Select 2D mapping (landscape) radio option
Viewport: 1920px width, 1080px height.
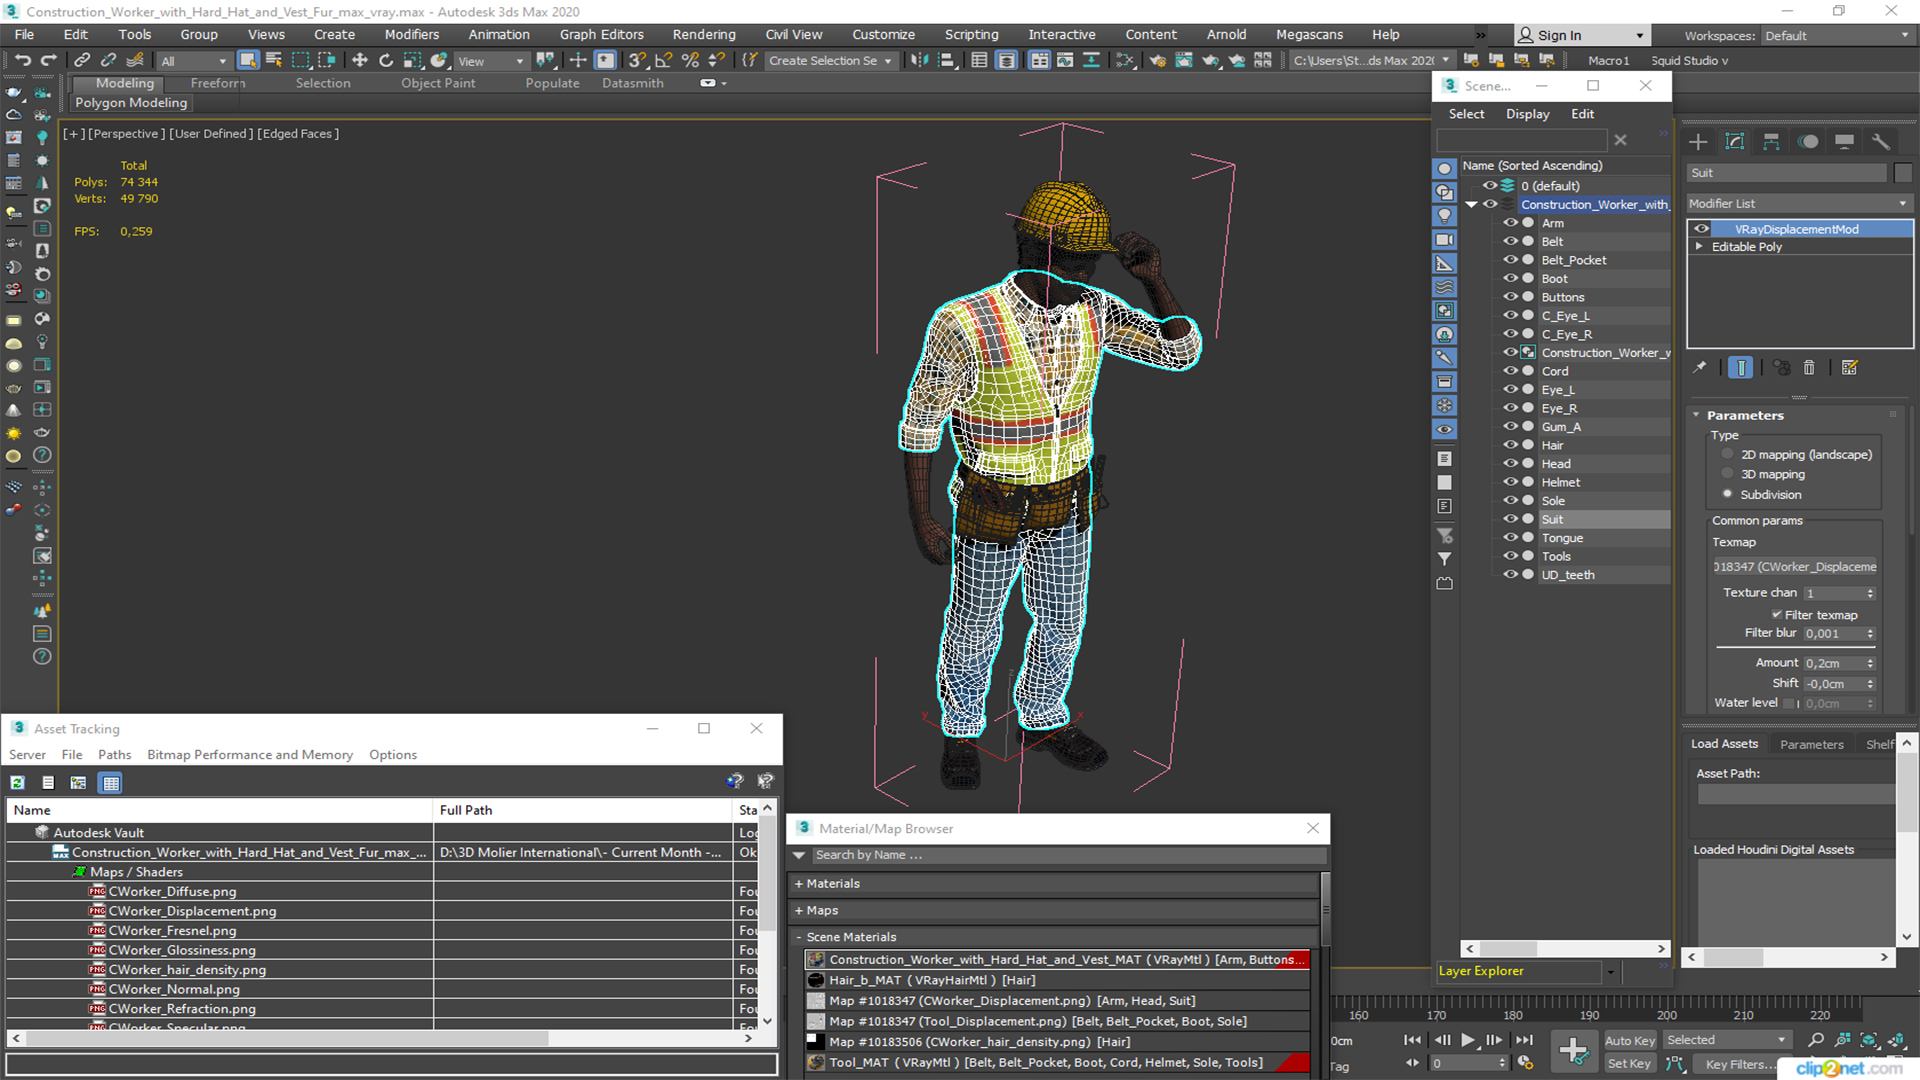coord(1727,454)
